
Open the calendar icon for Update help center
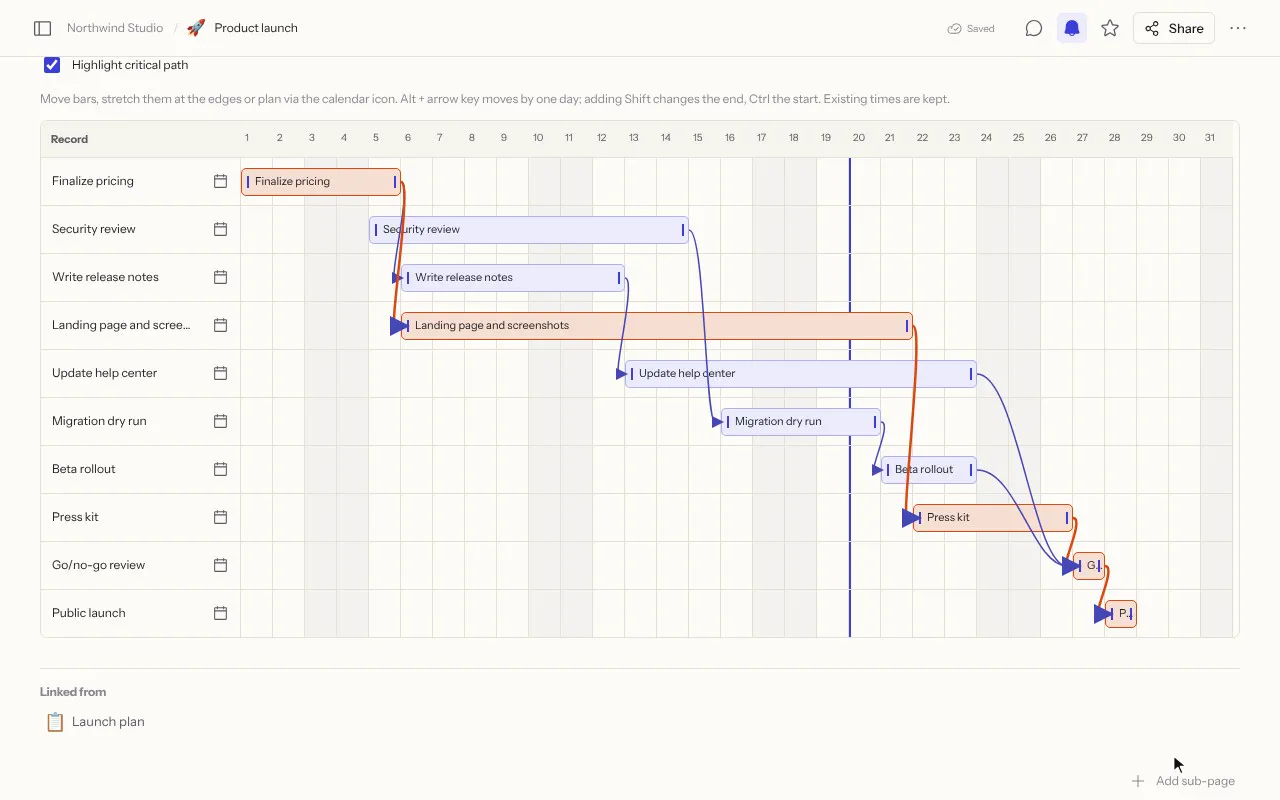click(220, 373)
